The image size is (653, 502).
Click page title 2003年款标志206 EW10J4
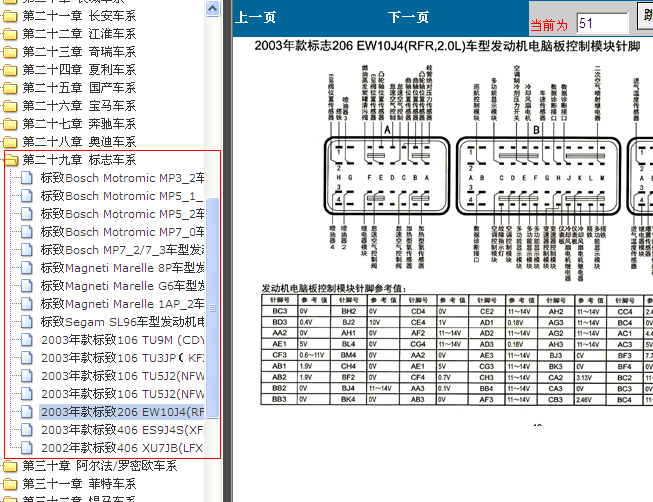[x=447, y=46]
